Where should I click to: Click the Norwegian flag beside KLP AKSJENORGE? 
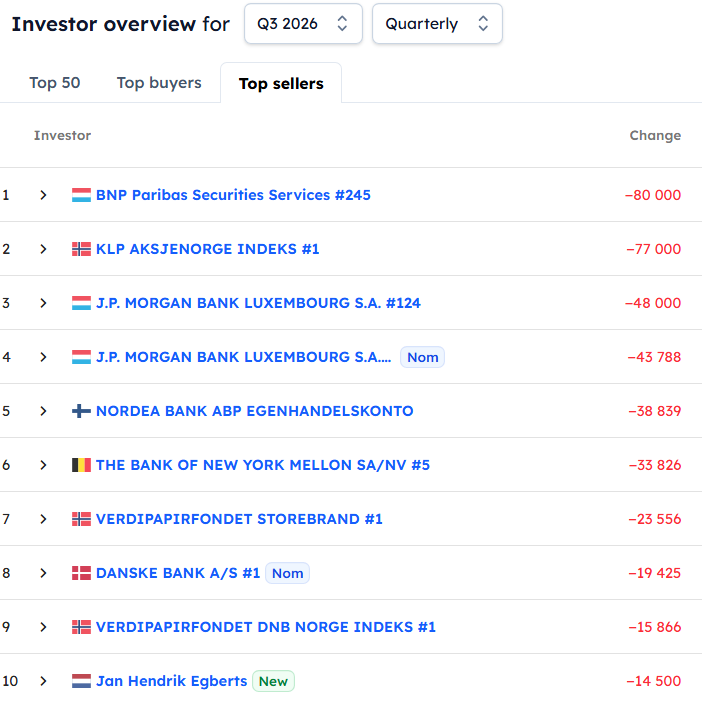pyautogui.click(x=81, y=249)
